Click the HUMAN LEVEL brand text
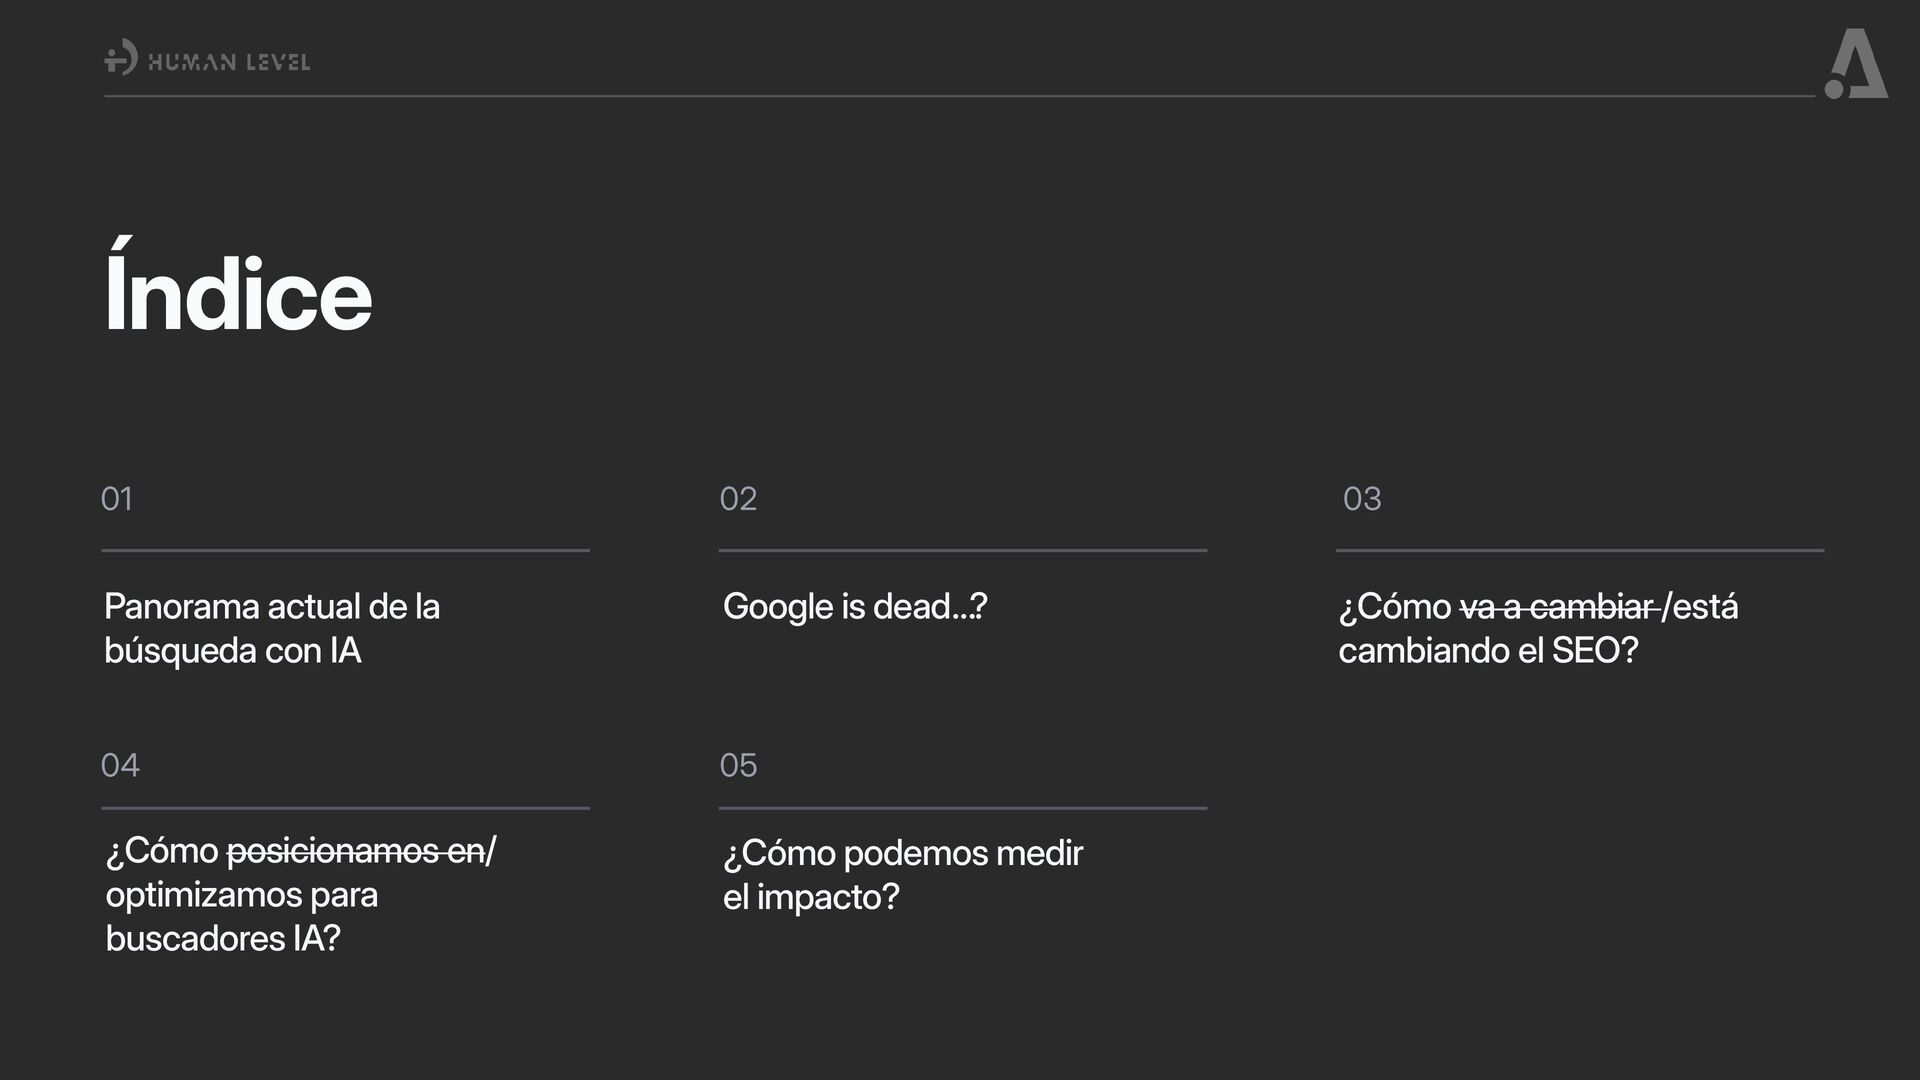 click(x=229, y=63)
